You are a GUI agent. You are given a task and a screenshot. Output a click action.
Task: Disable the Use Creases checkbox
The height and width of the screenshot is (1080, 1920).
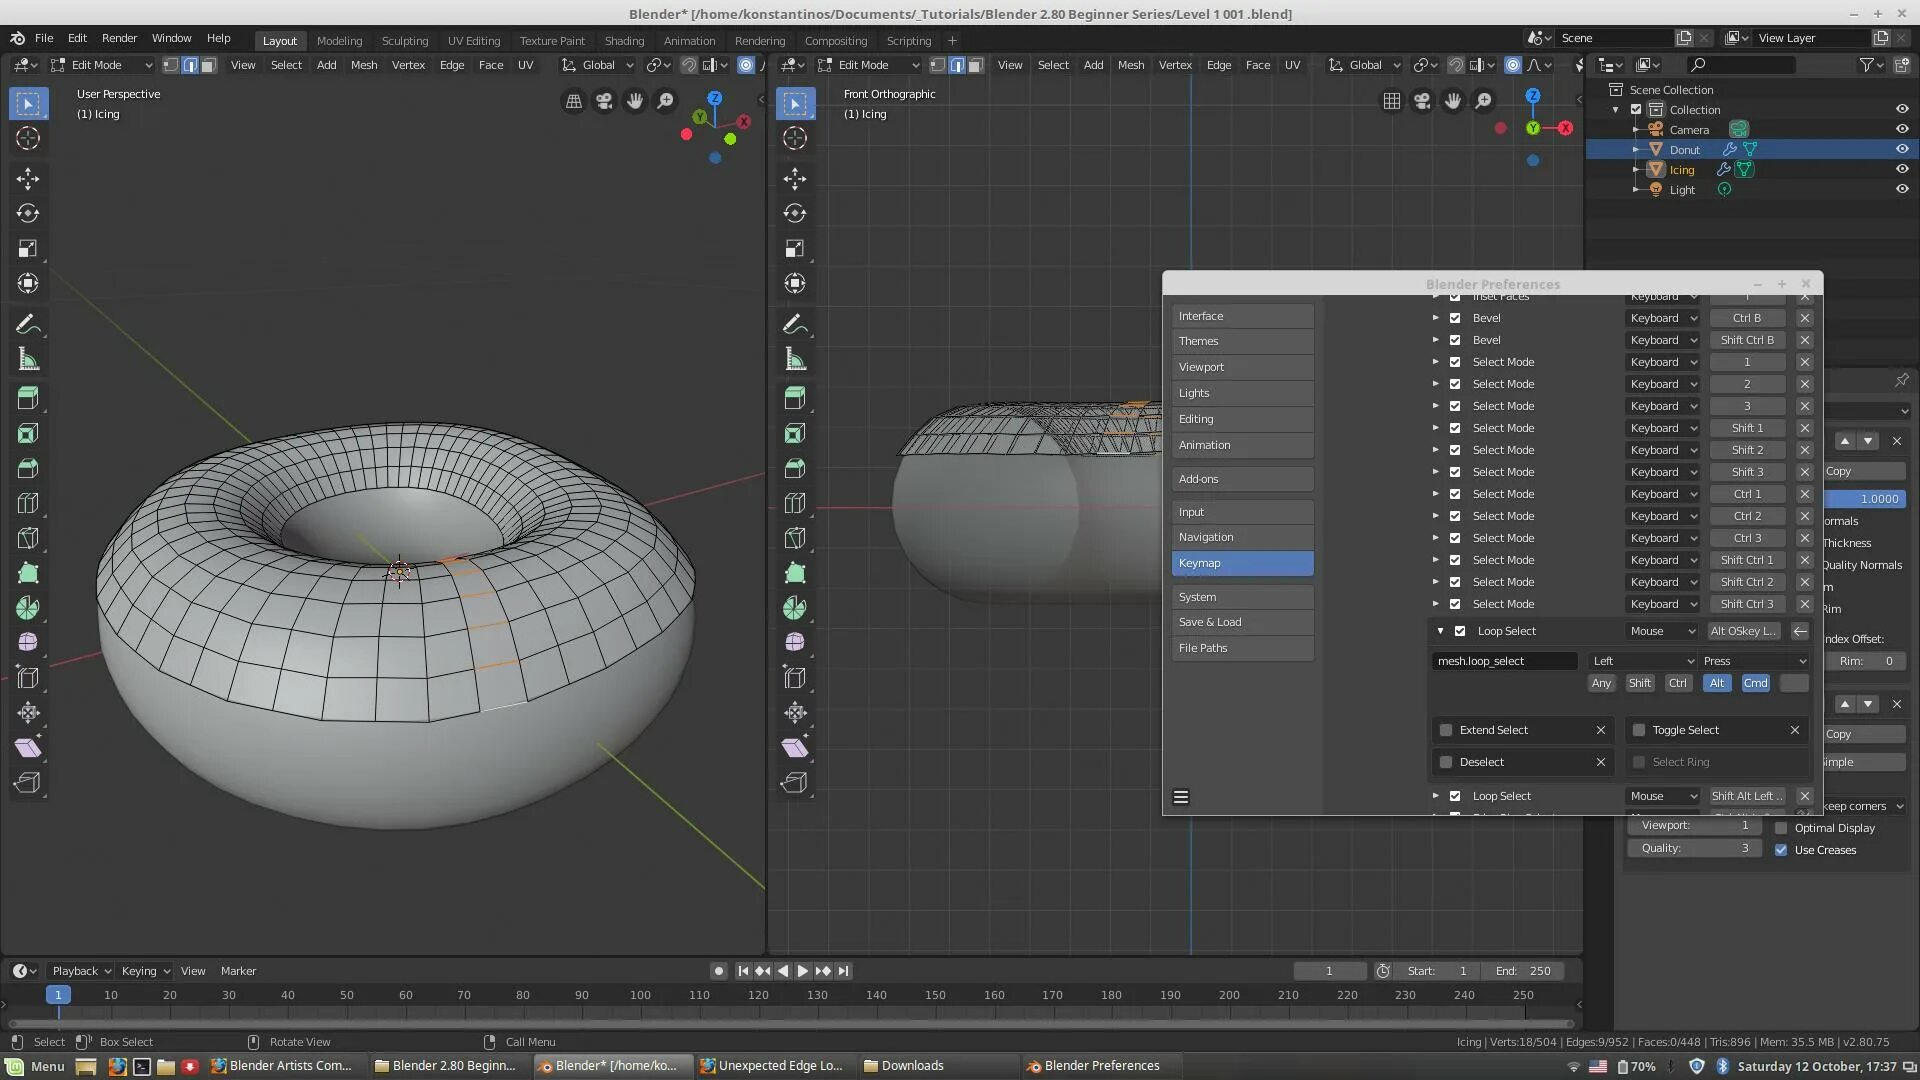pyautogui.click(x=1781, y=850)
